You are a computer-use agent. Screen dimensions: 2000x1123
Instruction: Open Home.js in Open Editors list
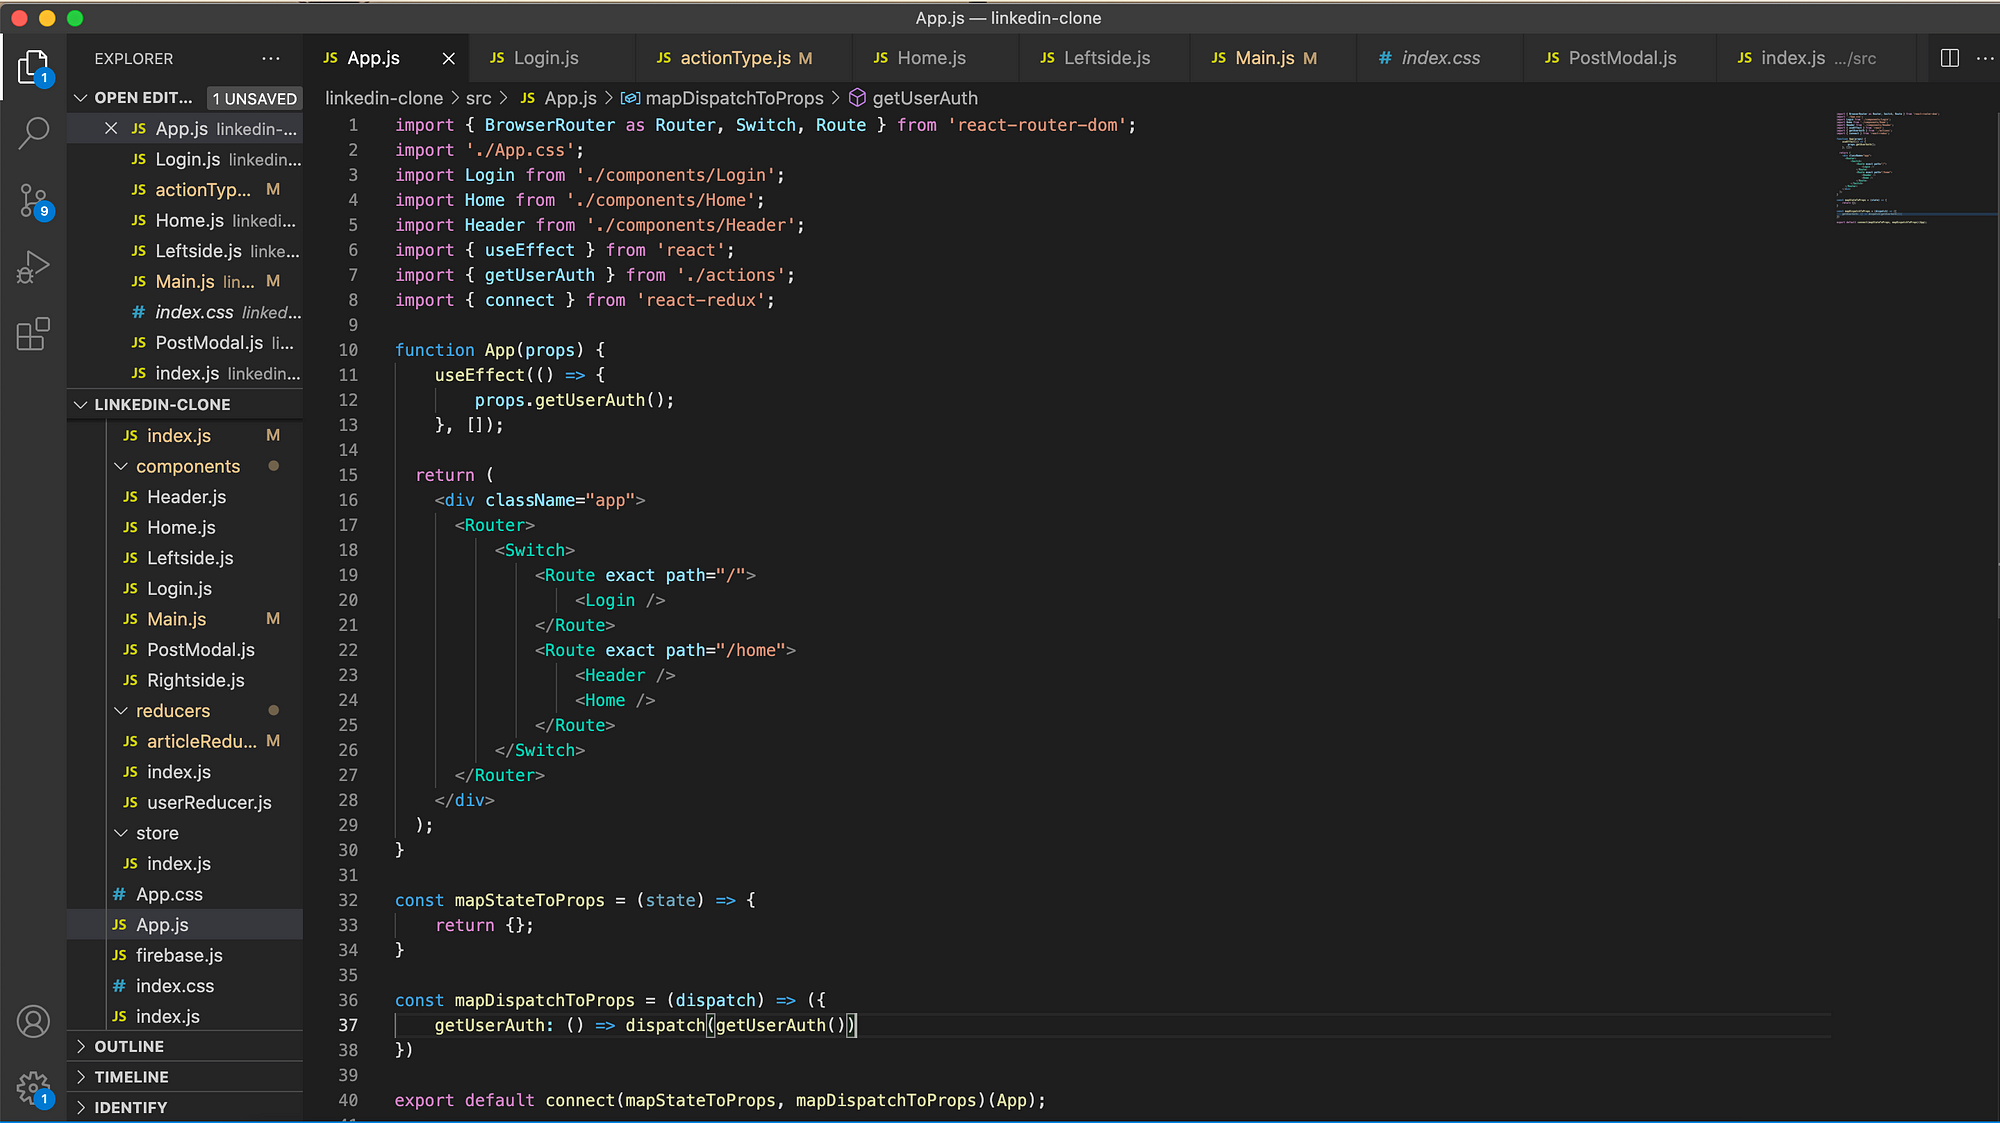click(185, 220)
